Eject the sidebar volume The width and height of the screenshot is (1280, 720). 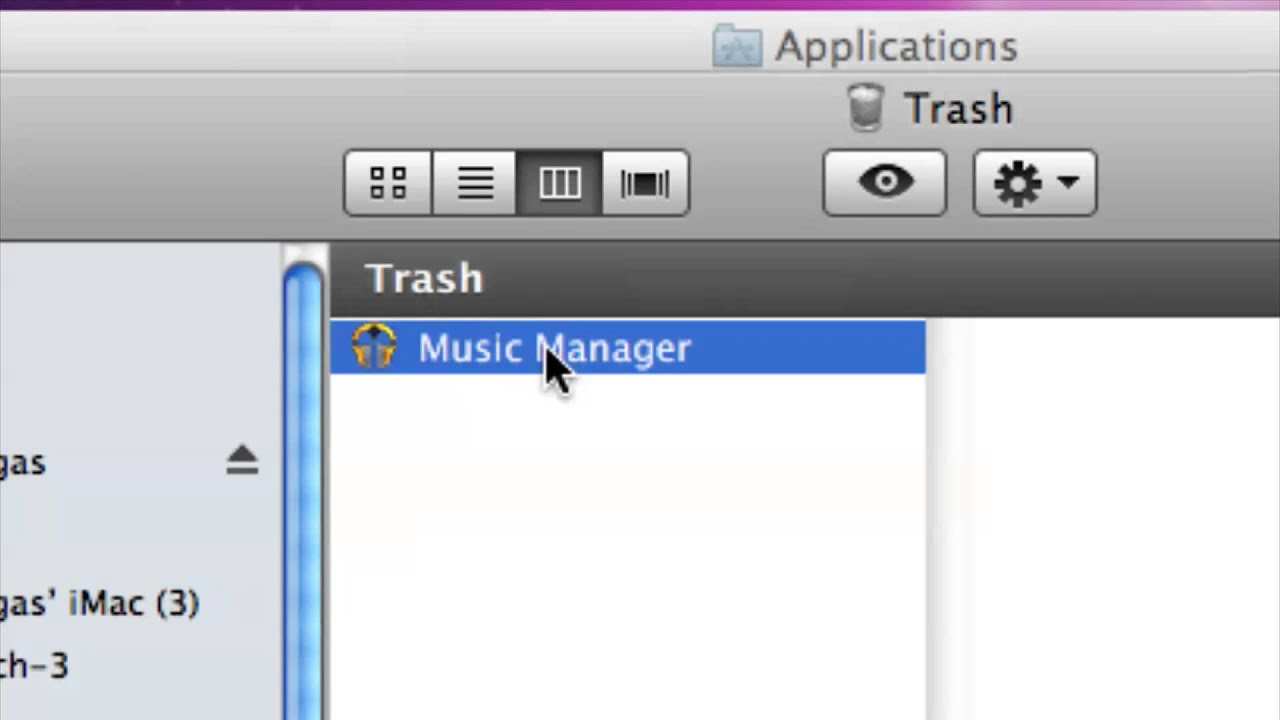tap(242, 460)
